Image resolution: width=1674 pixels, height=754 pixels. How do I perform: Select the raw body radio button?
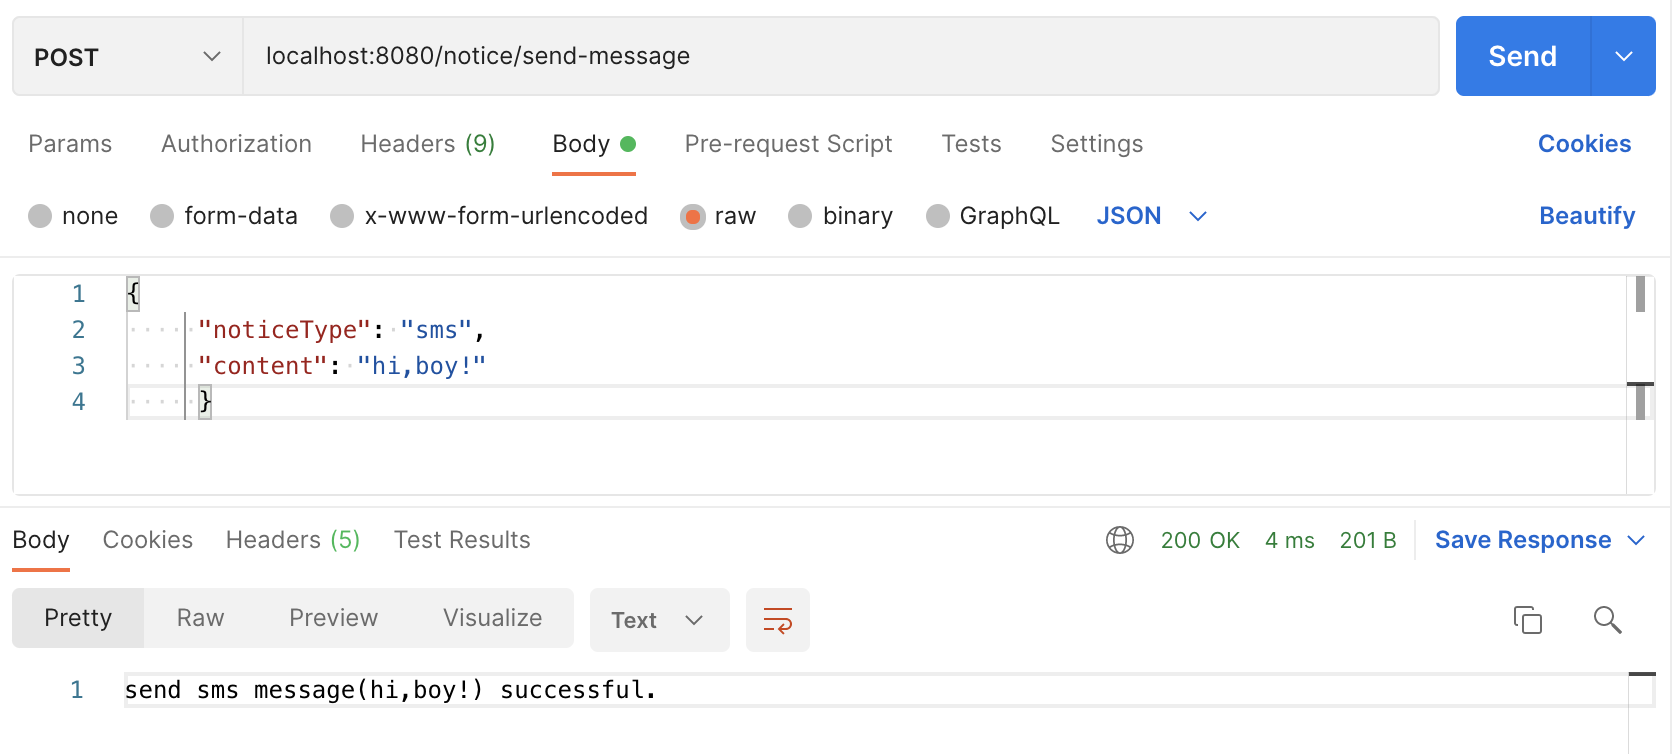[x=692, y=216]
